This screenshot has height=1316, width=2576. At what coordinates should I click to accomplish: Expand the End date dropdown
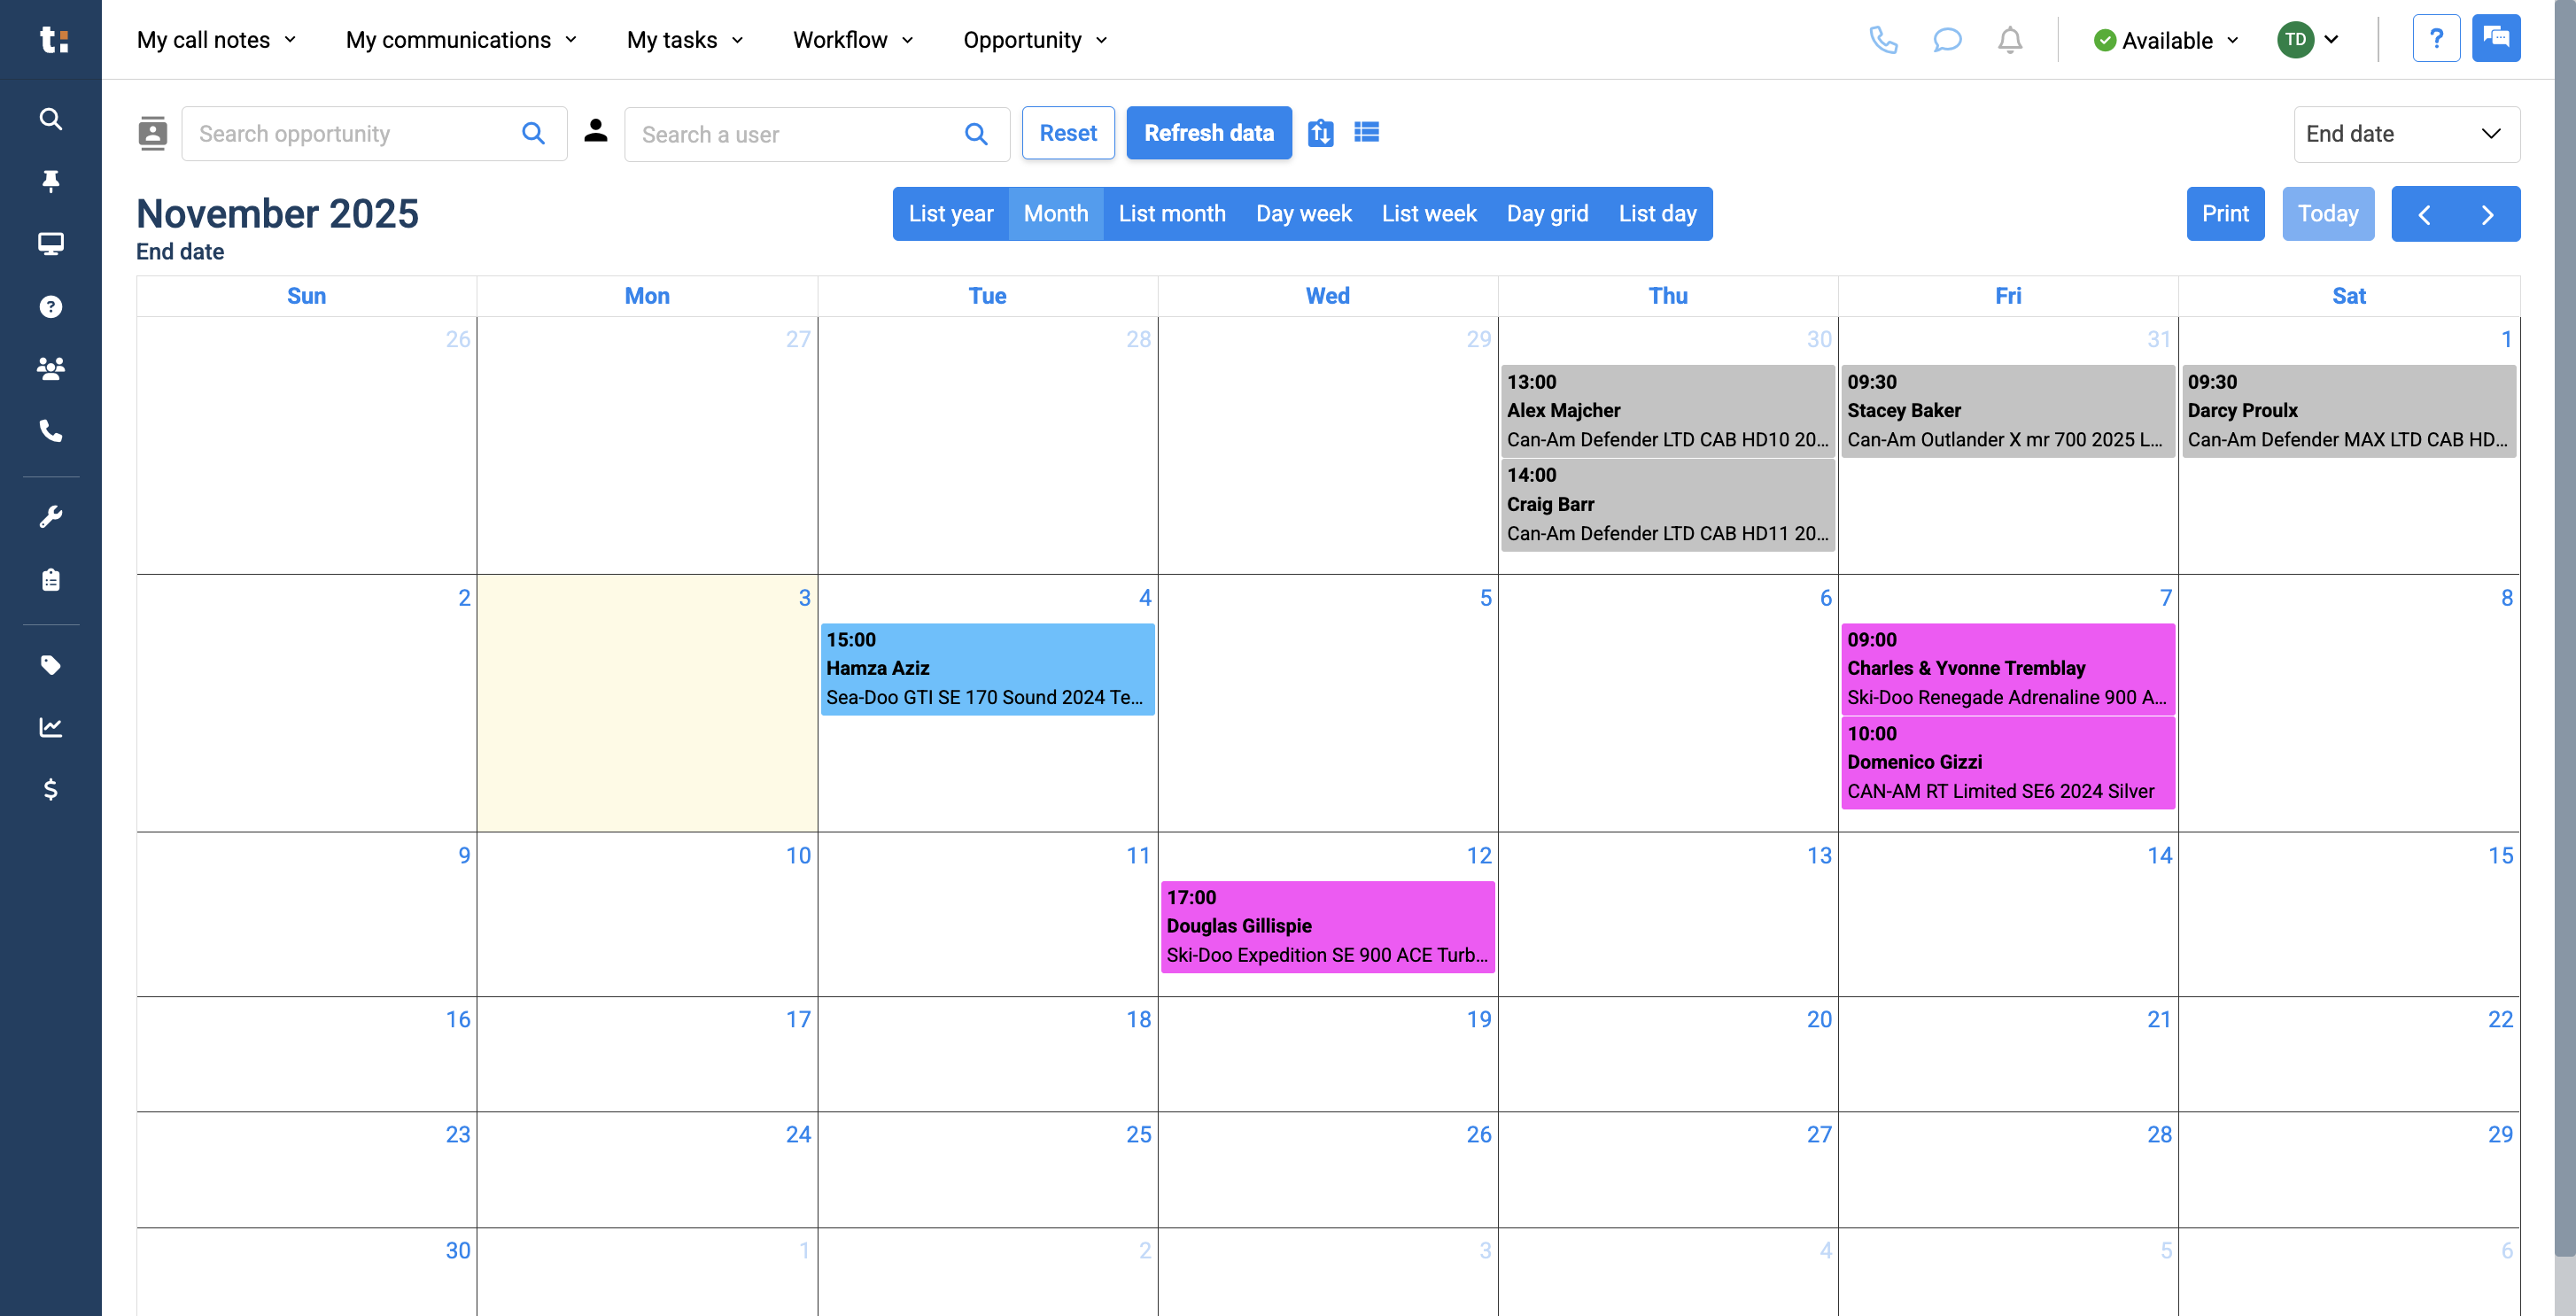[2406, 134]
